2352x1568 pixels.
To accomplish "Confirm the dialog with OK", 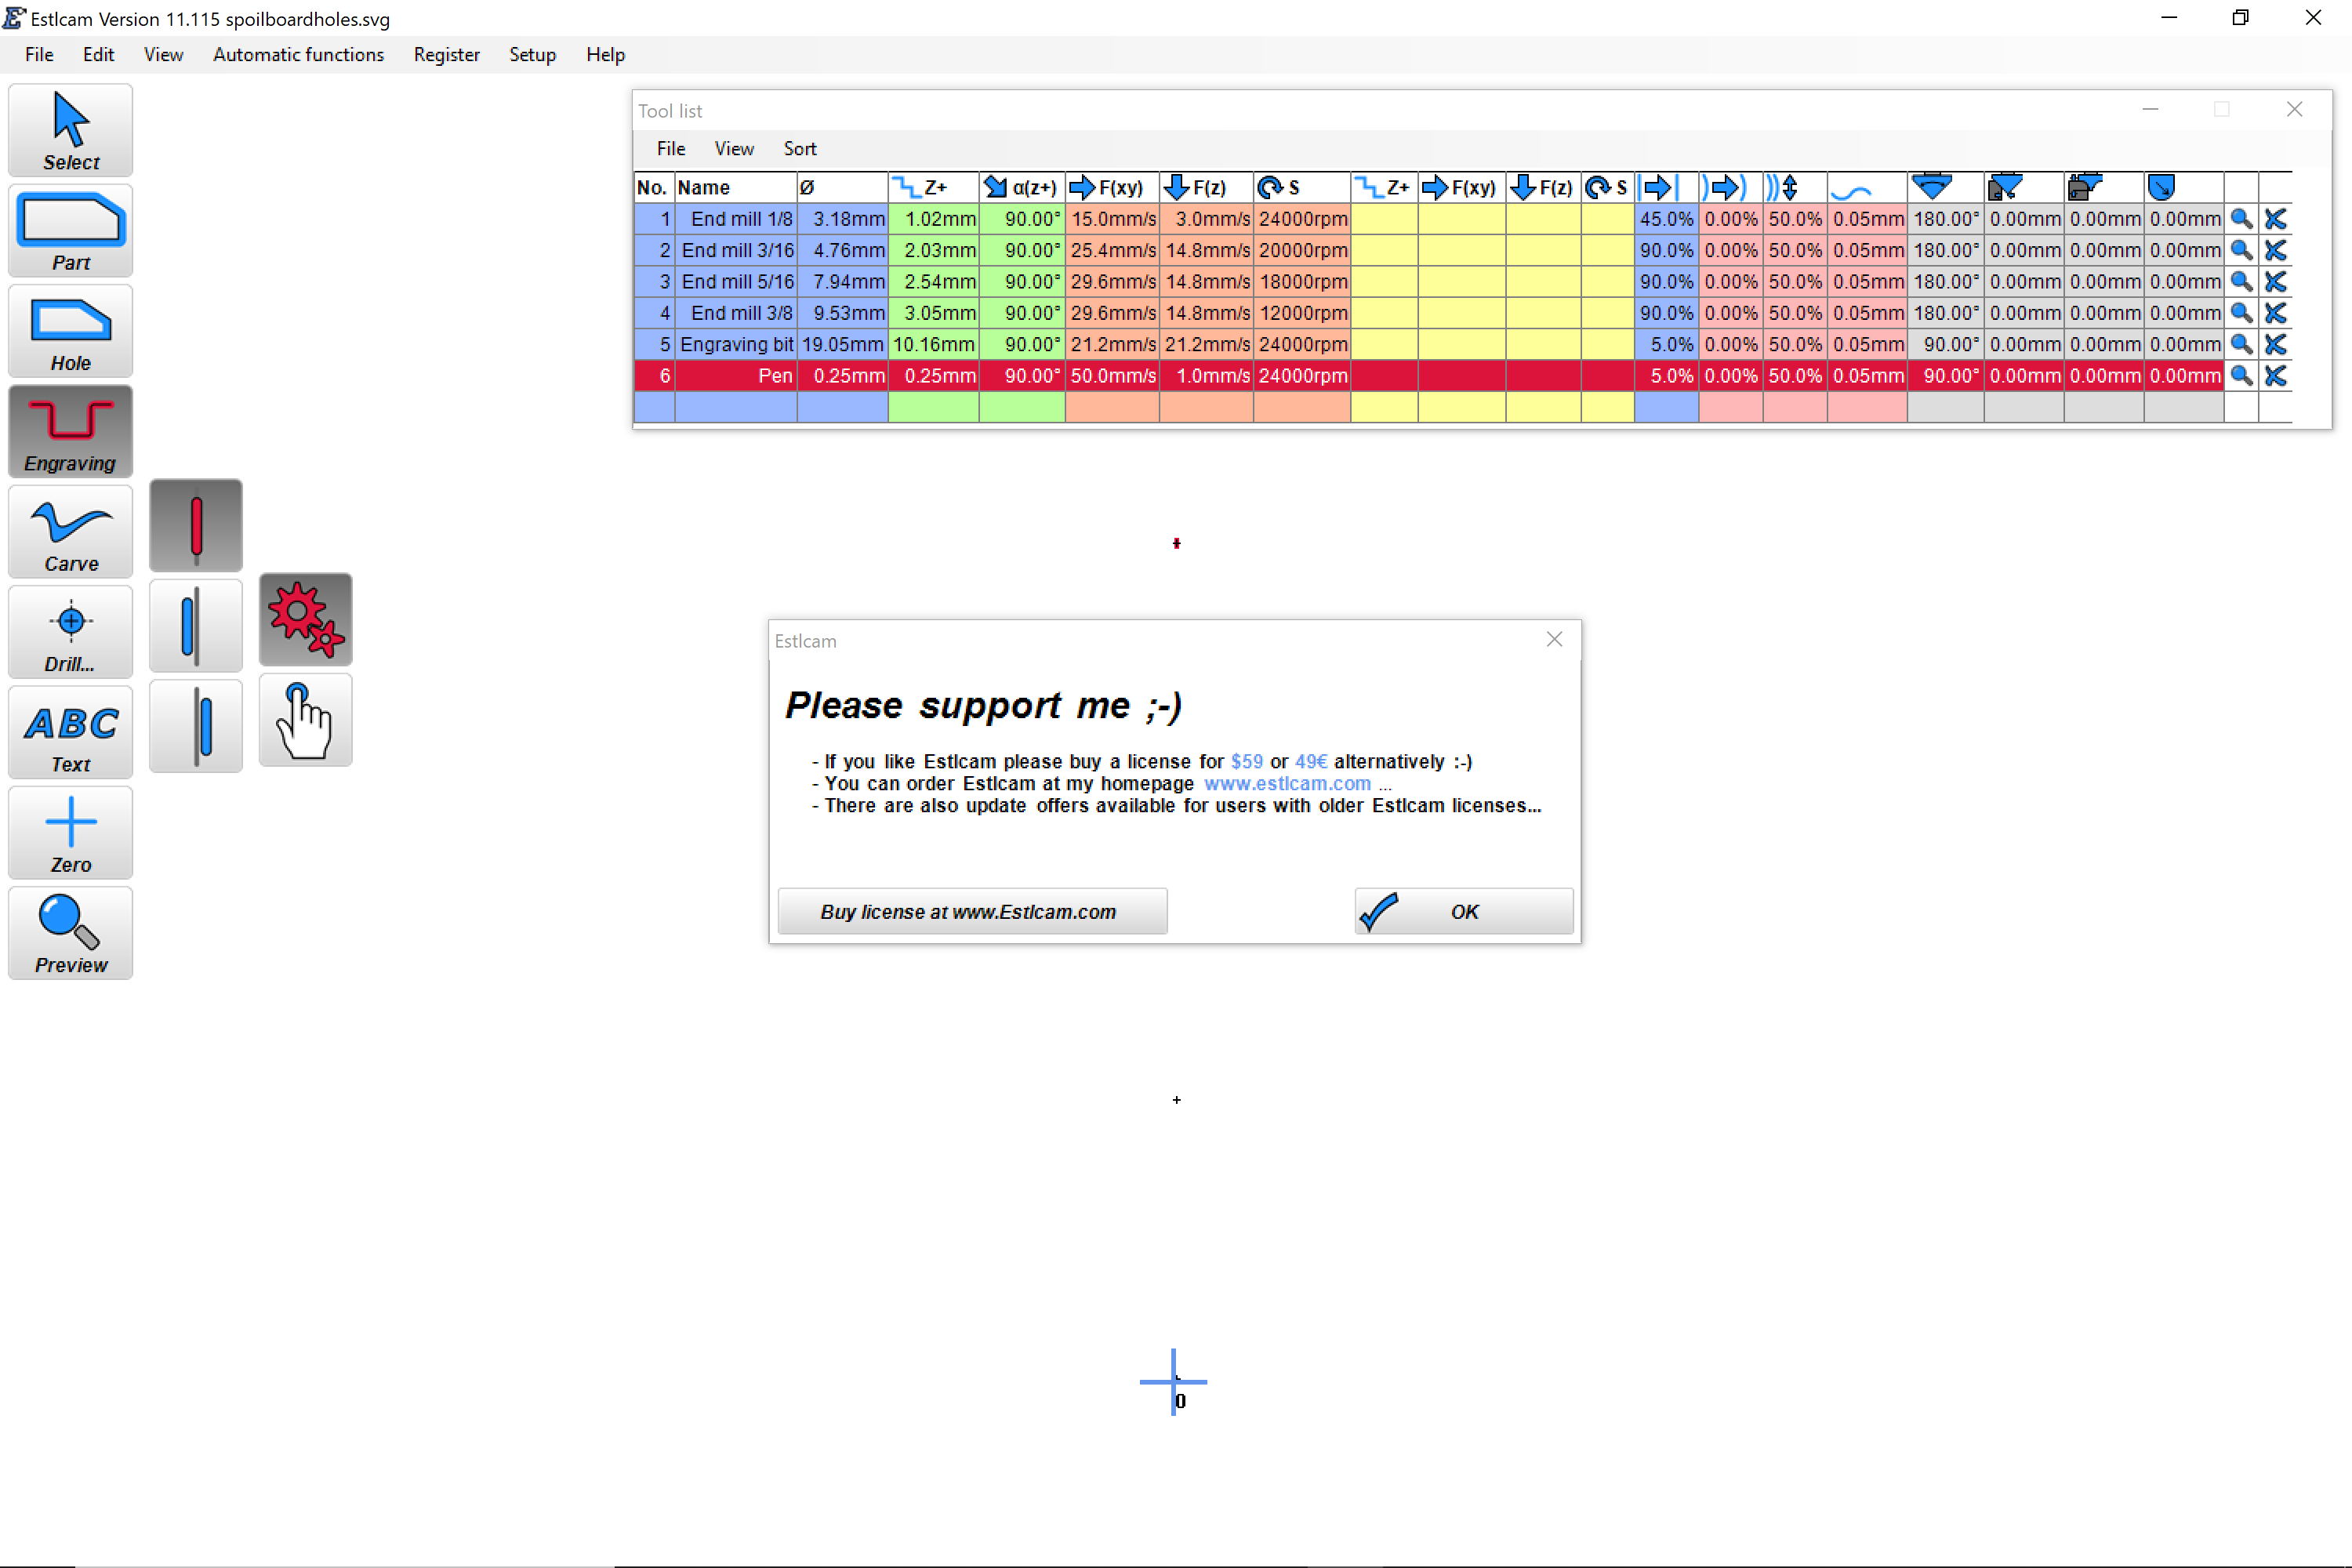I will [x=1463, y=911].
